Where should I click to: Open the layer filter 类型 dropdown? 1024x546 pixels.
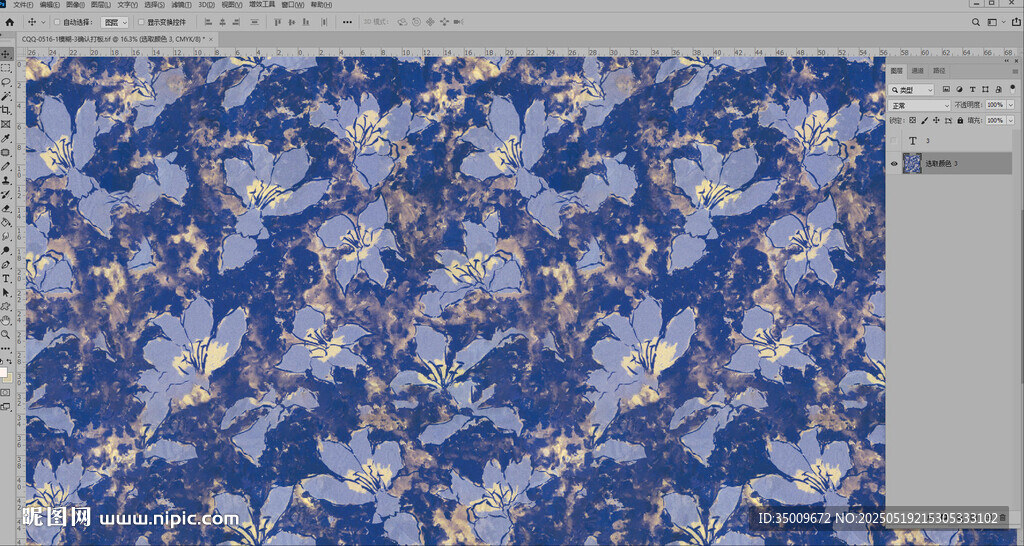(911, 90)
